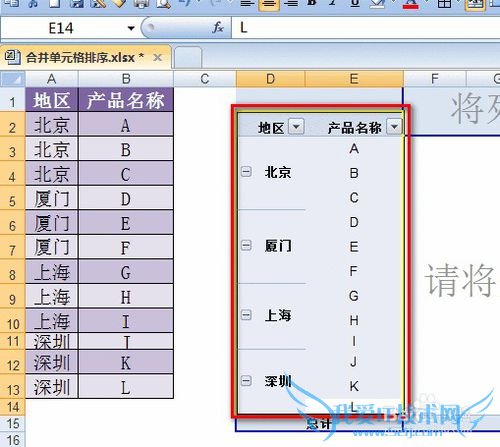Viewport: 500px width, 447px height.
Task: Select column A header
Action: [52, 79]
